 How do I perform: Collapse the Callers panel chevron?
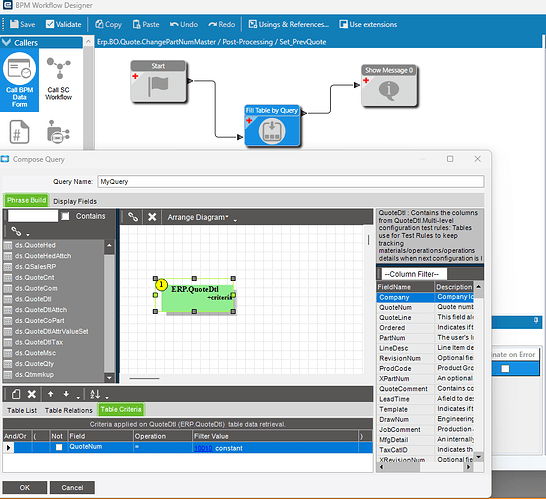coord(6,42)
